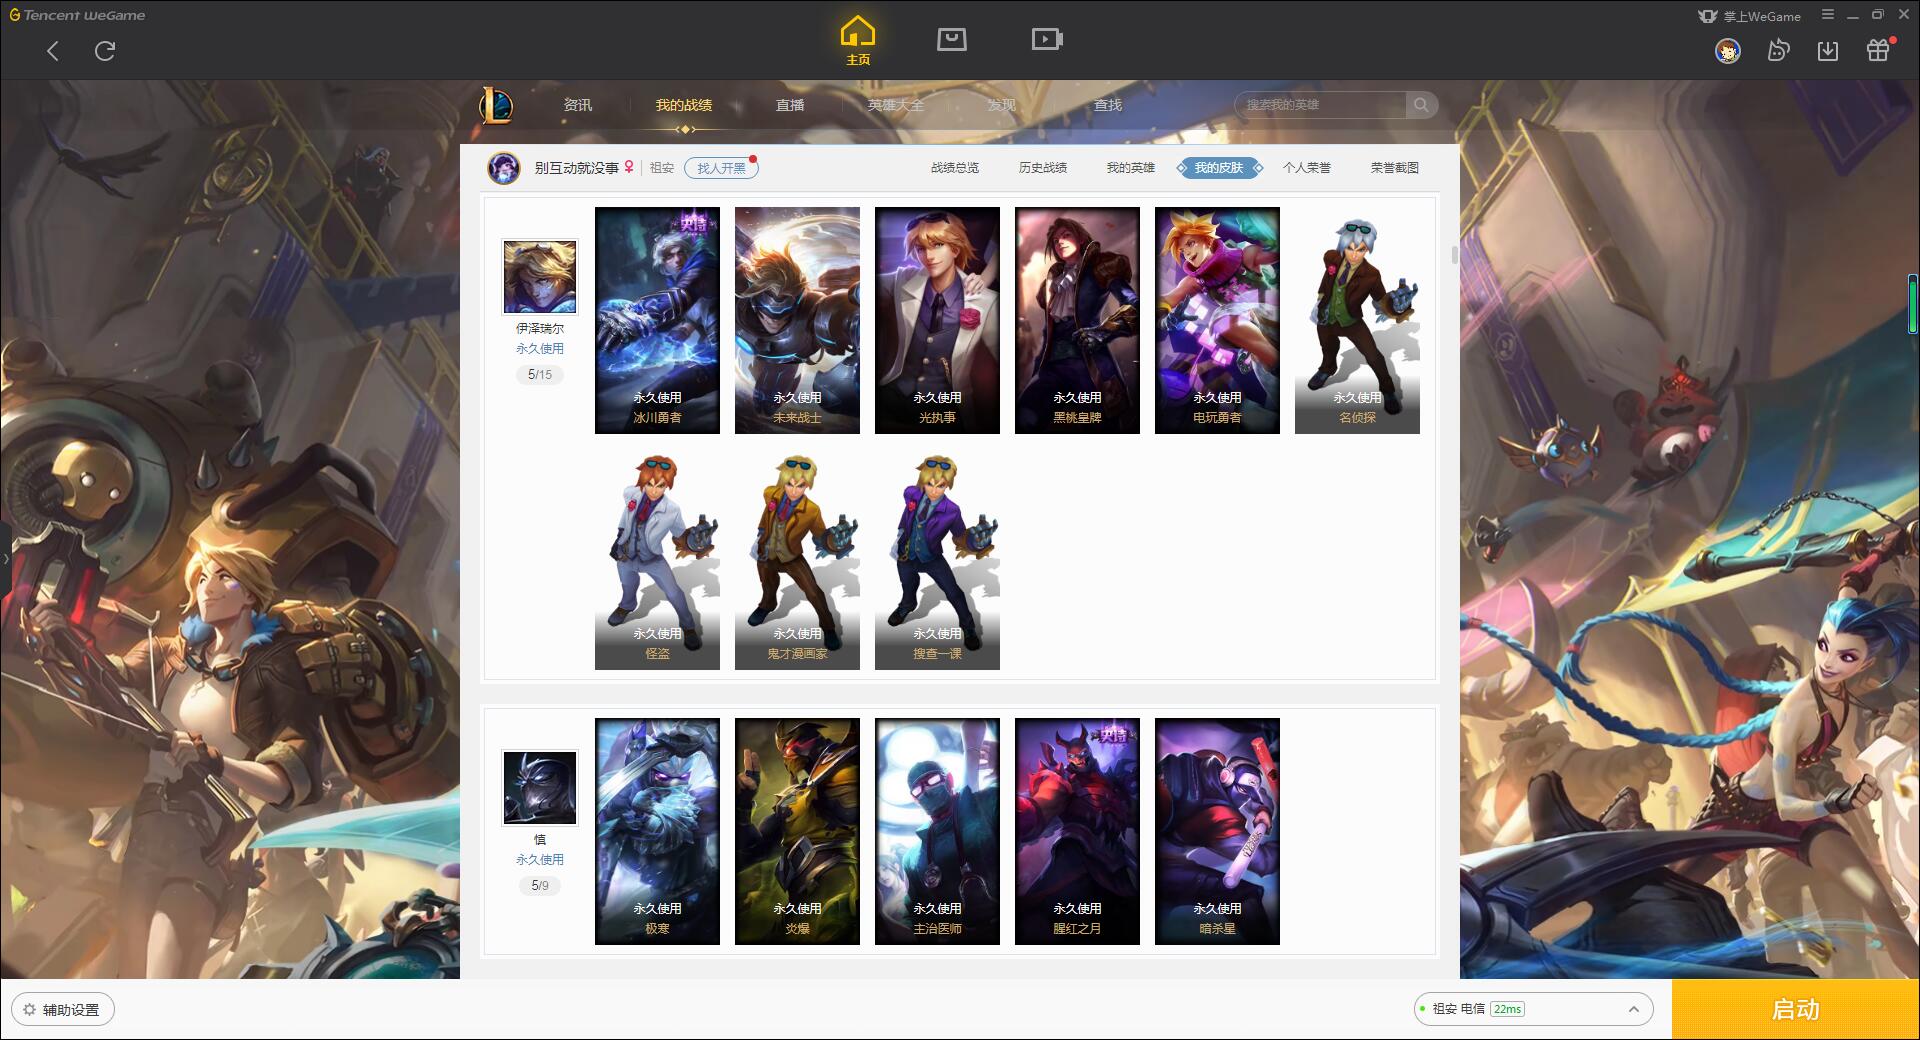Image resolution: width=1920 pixels, height=1040 pixels.
Task: Click the 找人开黑 button
Action: [721, 168]
